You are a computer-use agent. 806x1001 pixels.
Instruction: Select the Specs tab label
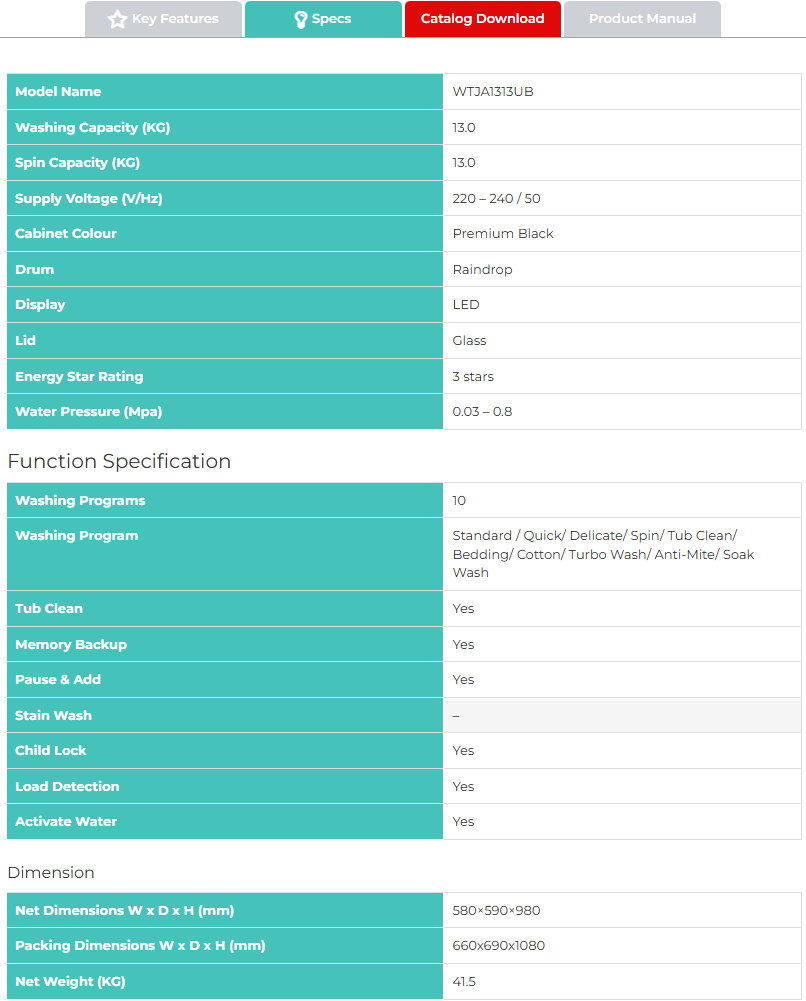point(331,19)
